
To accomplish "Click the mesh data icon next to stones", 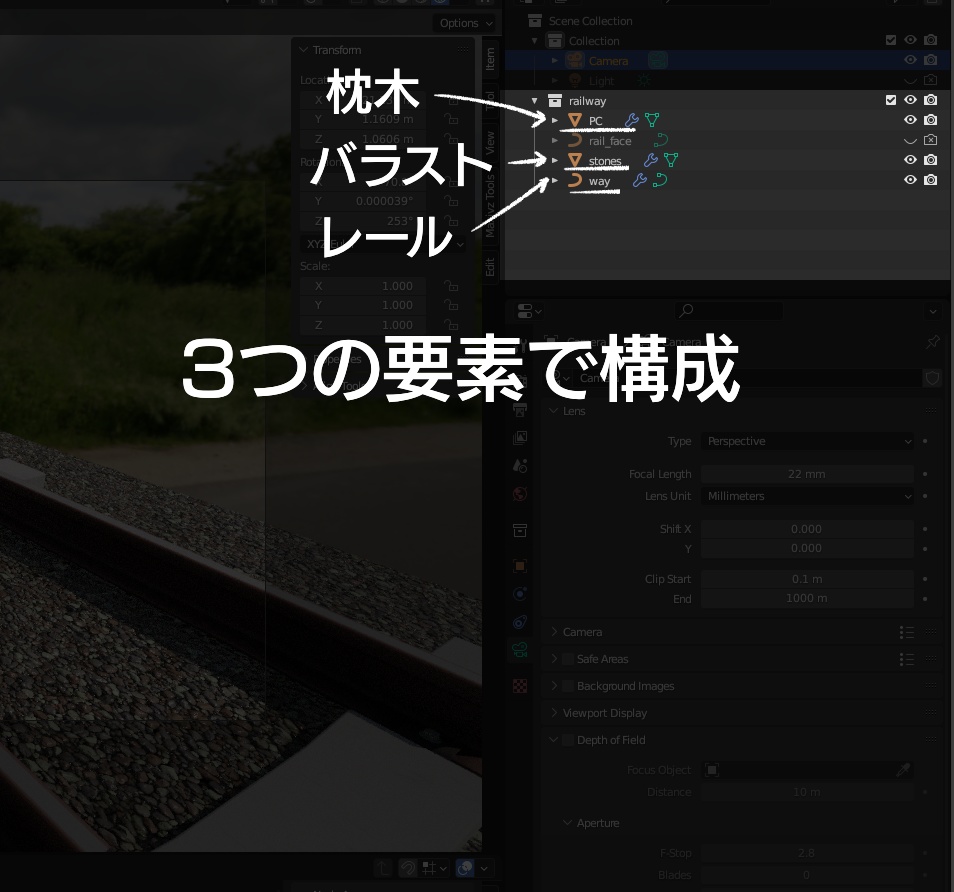I will 670,159.
